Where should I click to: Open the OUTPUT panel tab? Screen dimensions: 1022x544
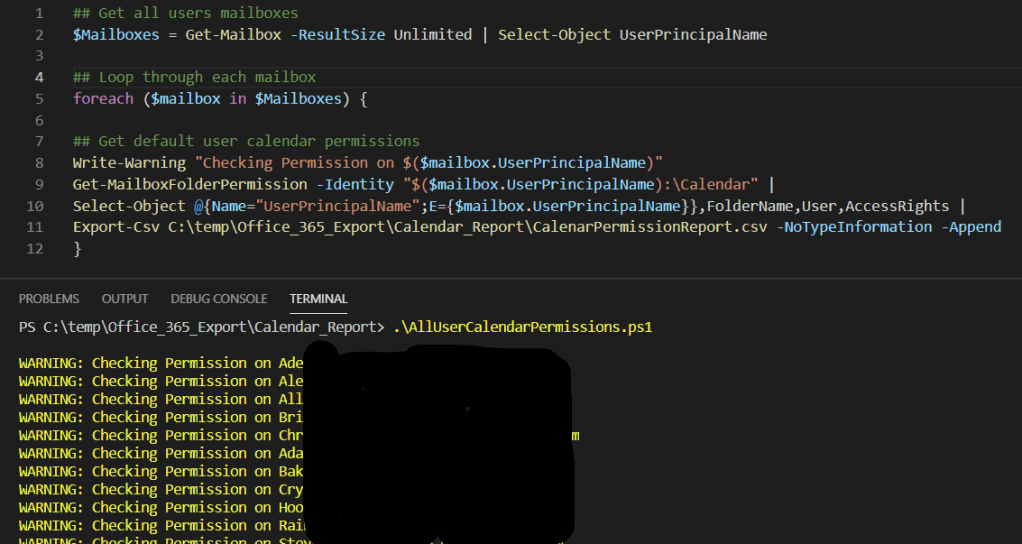(125, 298)
